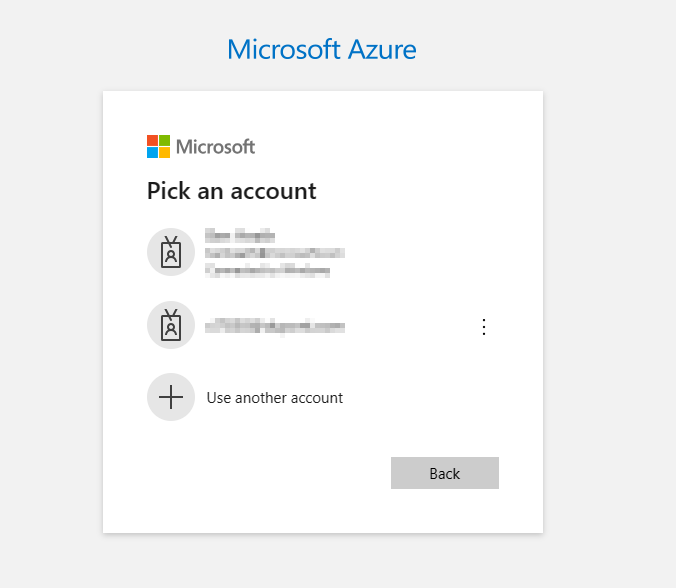
Task: Open the three-dot menu for the second account
Action: tap(484, 326)
